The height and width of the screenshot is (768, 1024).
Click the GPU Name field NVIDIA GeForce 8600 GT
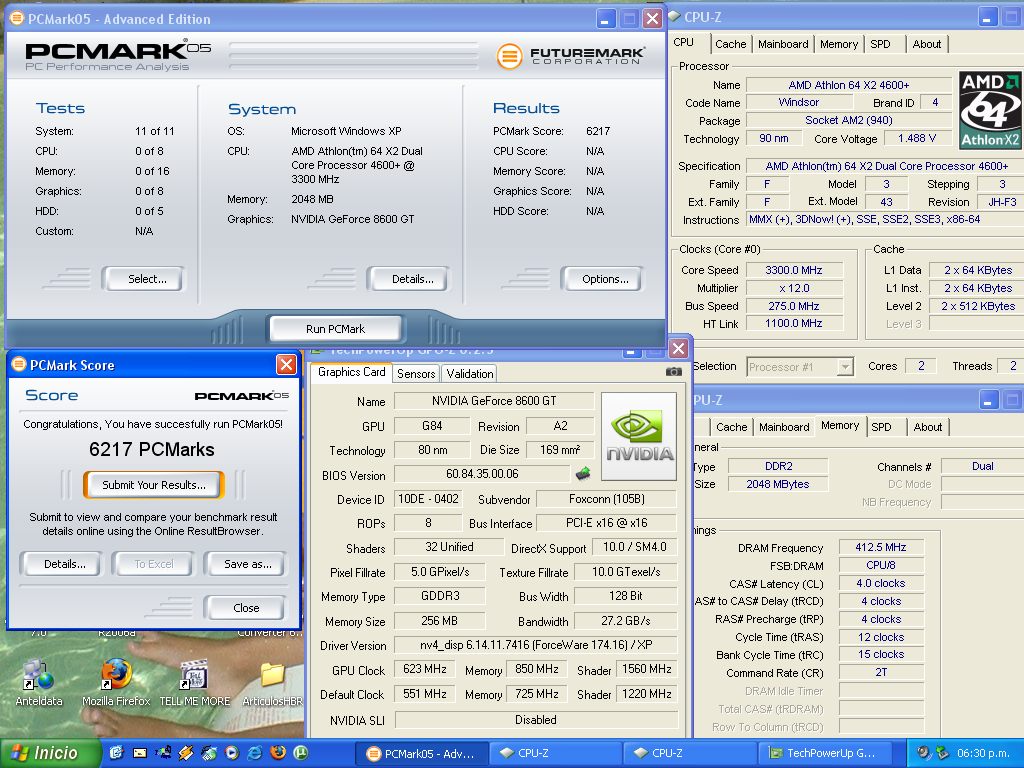(x=494, y=401)
